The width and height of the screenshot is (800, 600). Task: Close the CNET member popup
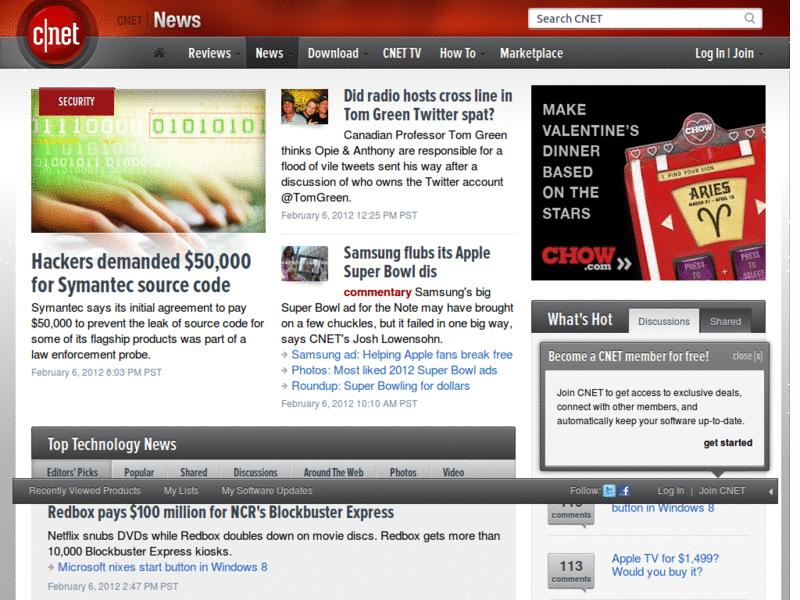pos(747,356)
